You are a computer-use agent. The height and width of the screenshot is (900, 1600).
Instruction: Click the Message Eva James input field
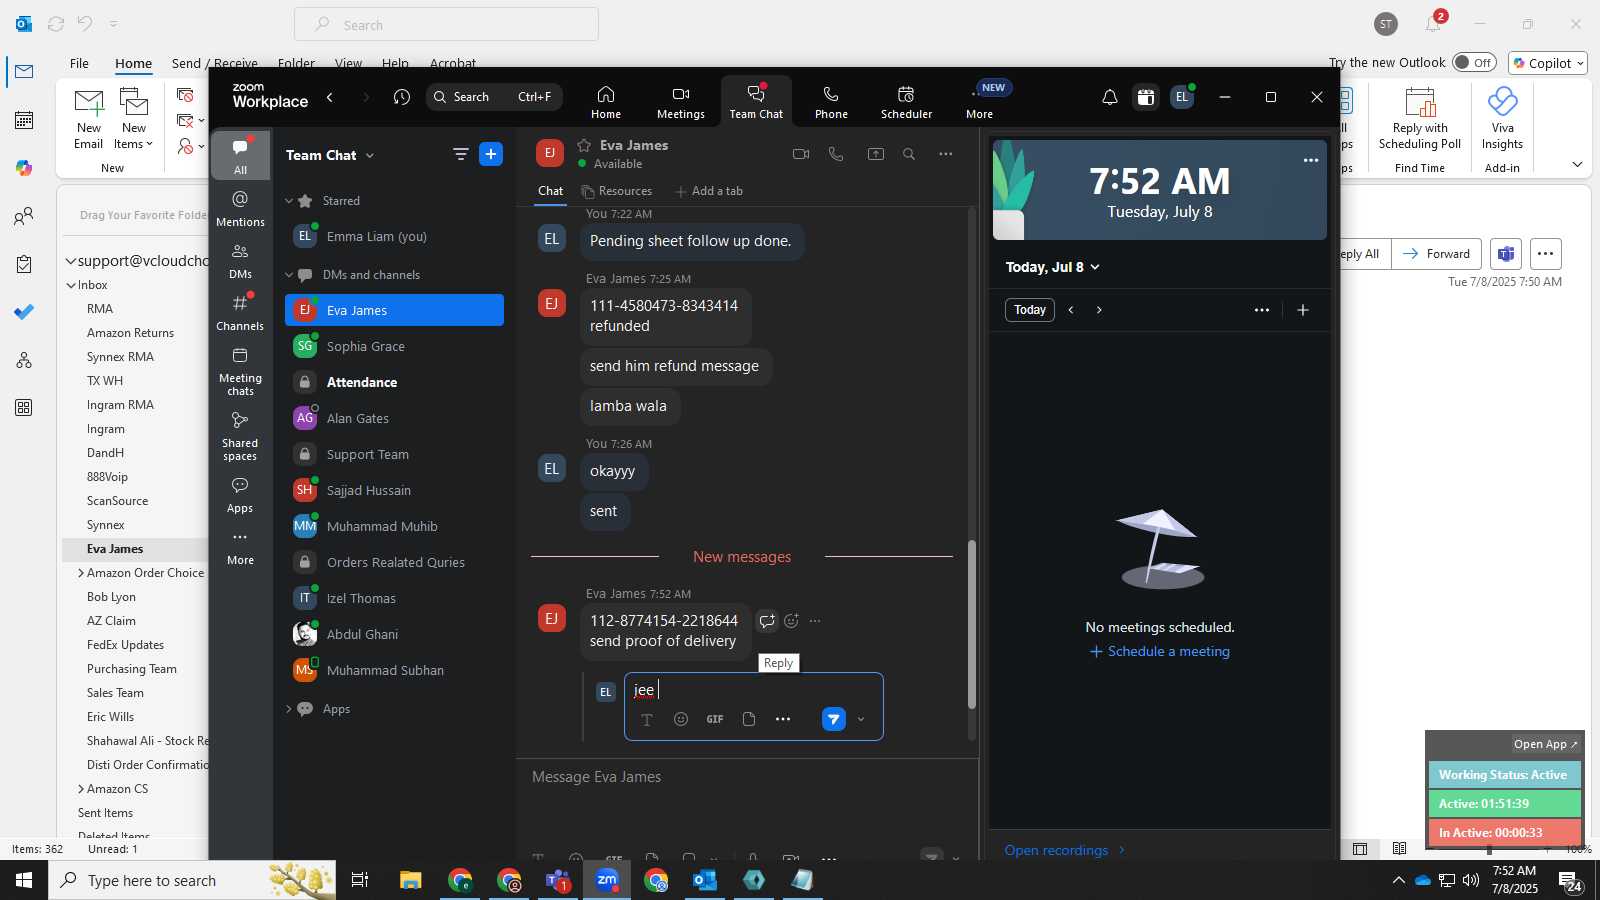[x=745, y=777]
